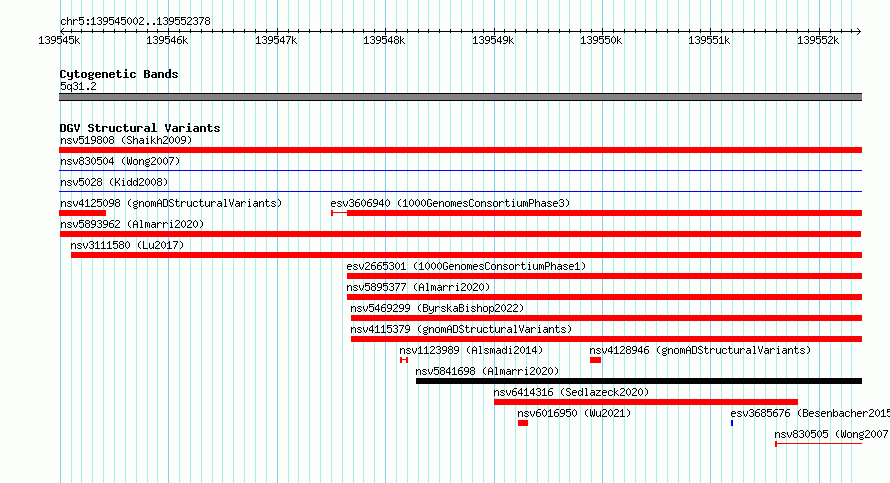Viewport: 890px width, 483px height.
Task: Click the DGV Structural Variants track heading
Action: (140, 128)
